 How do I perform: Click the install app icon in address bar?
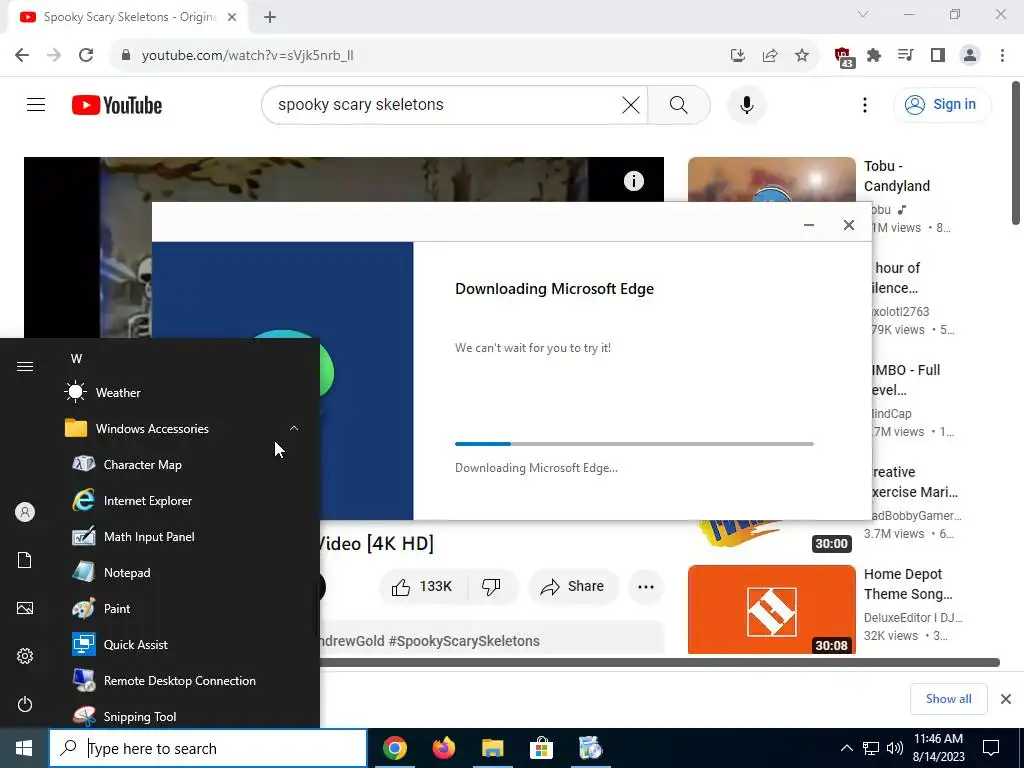click(737, 56)
